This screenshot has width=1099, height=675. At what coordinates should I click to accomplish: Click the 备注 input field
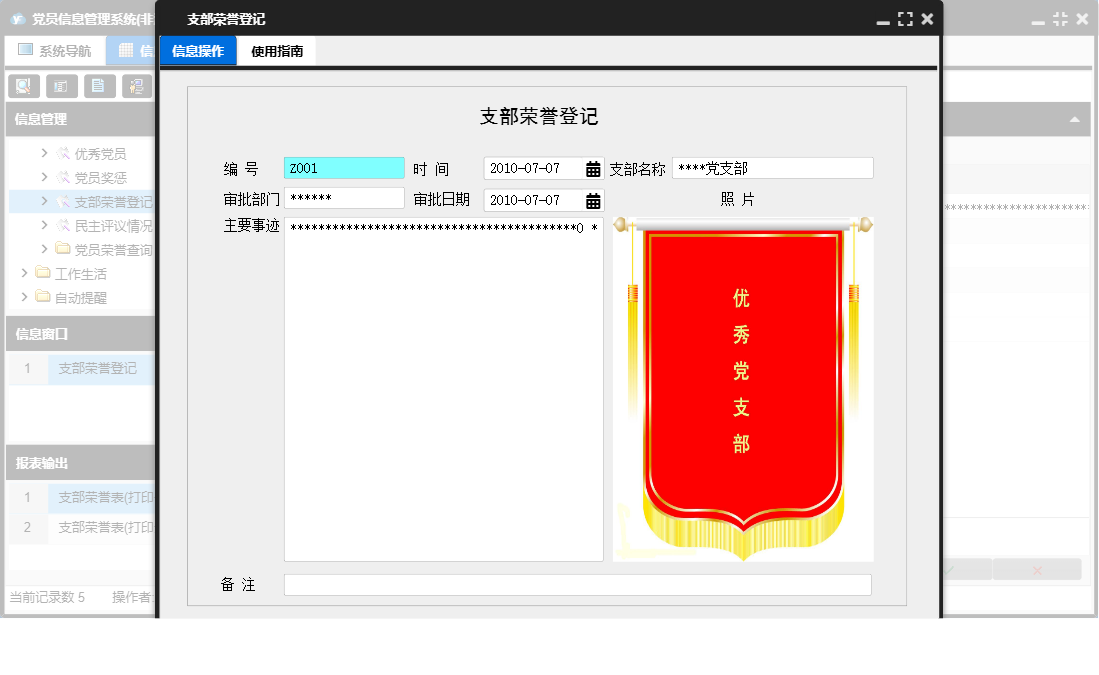coord(578,585)
